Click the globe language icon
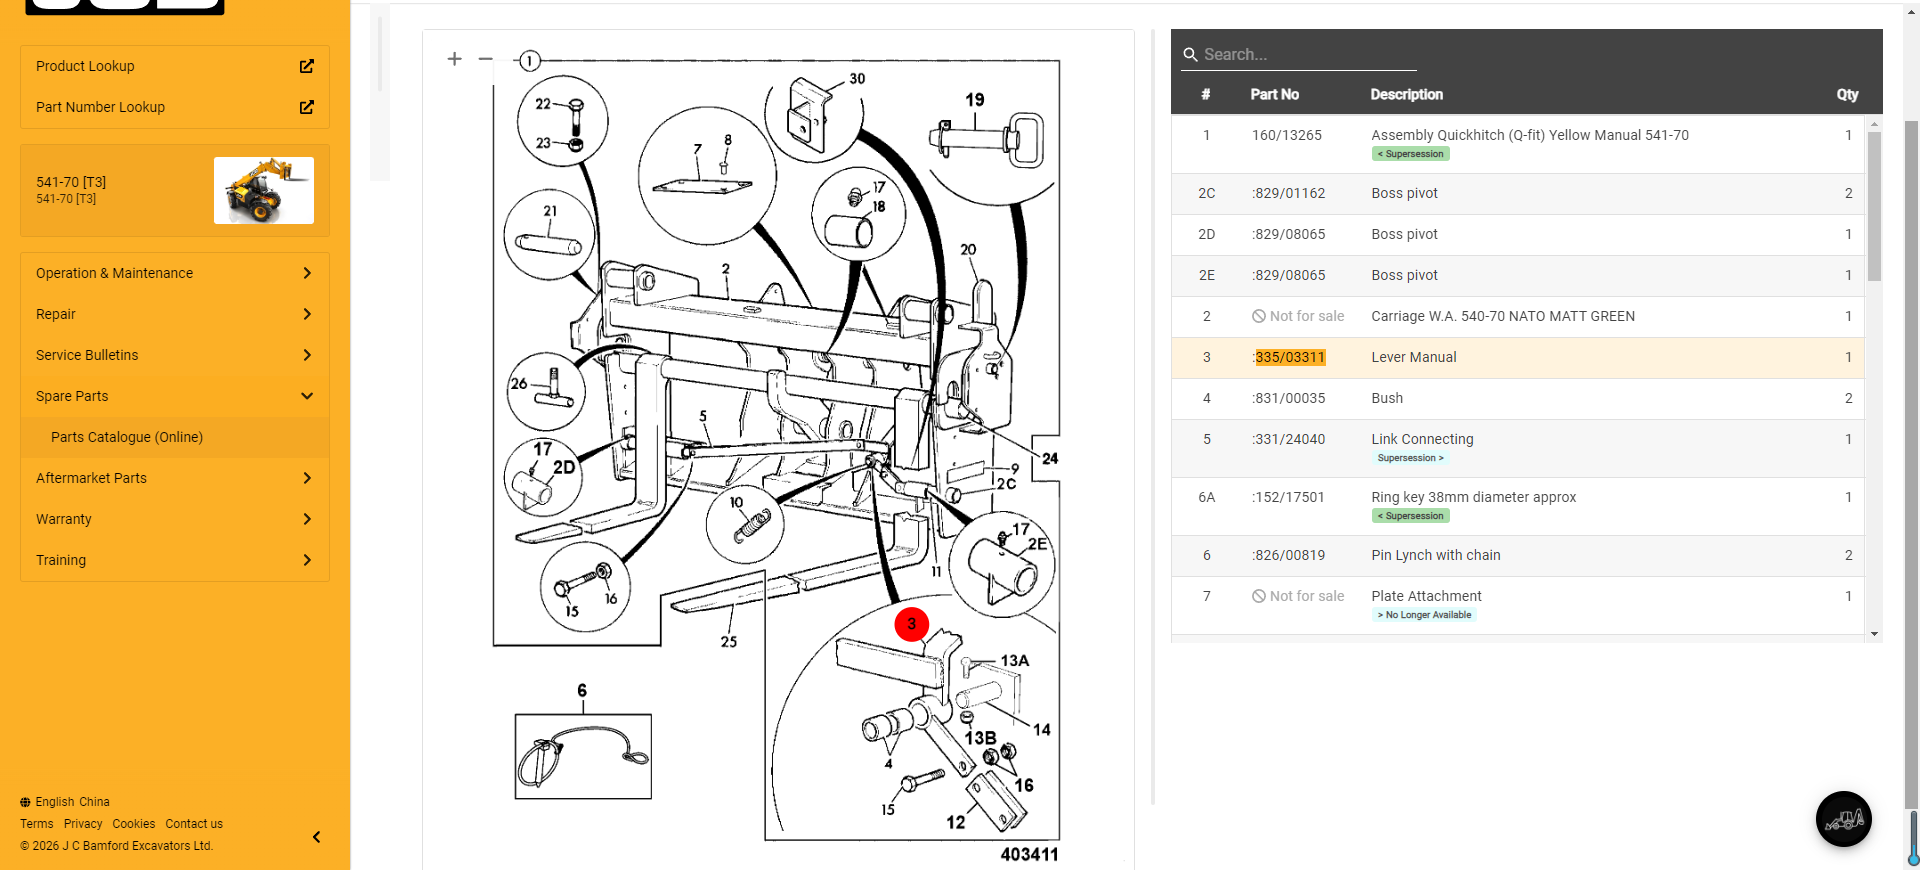Screen dimensions: 1920x870 click(x=25, y=802)
